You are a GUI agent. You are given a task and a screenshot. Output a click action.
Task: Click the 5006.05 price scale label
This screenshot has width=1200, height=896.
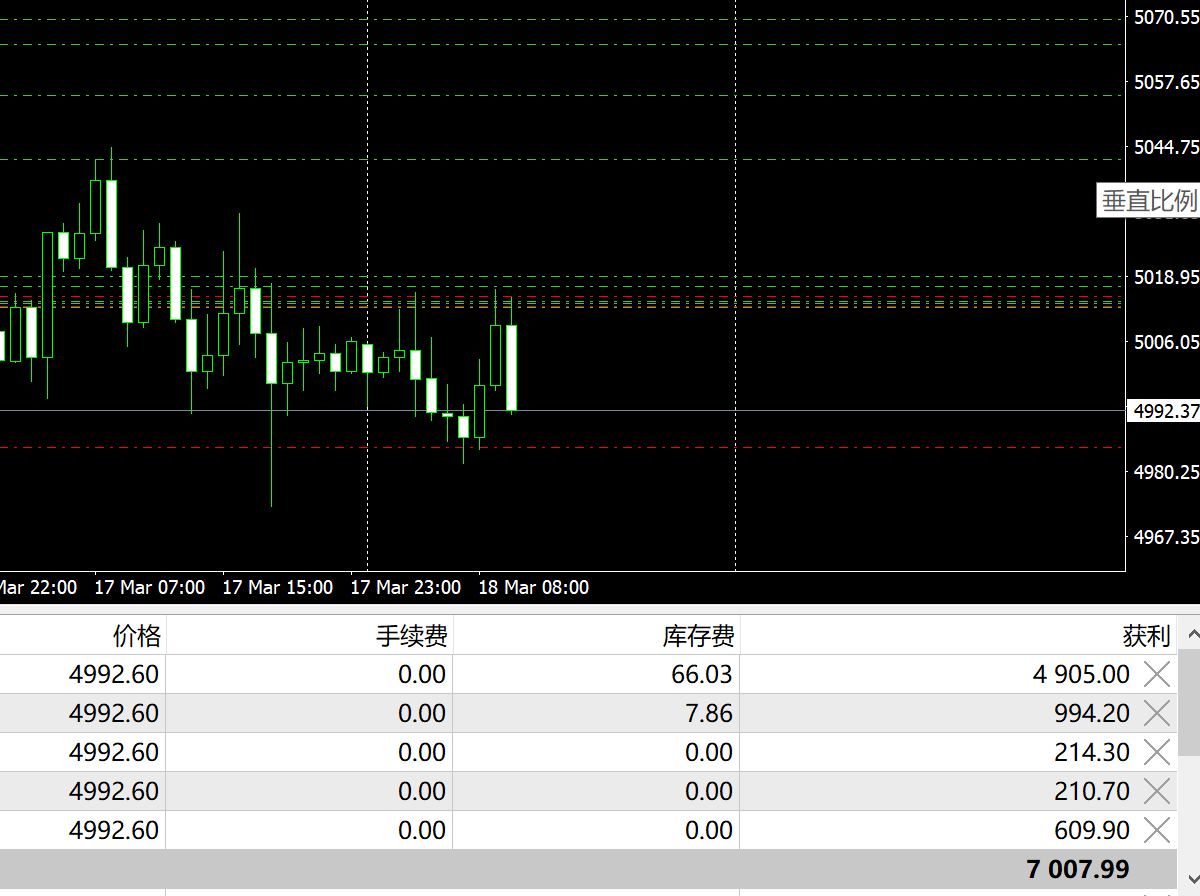1166,342
